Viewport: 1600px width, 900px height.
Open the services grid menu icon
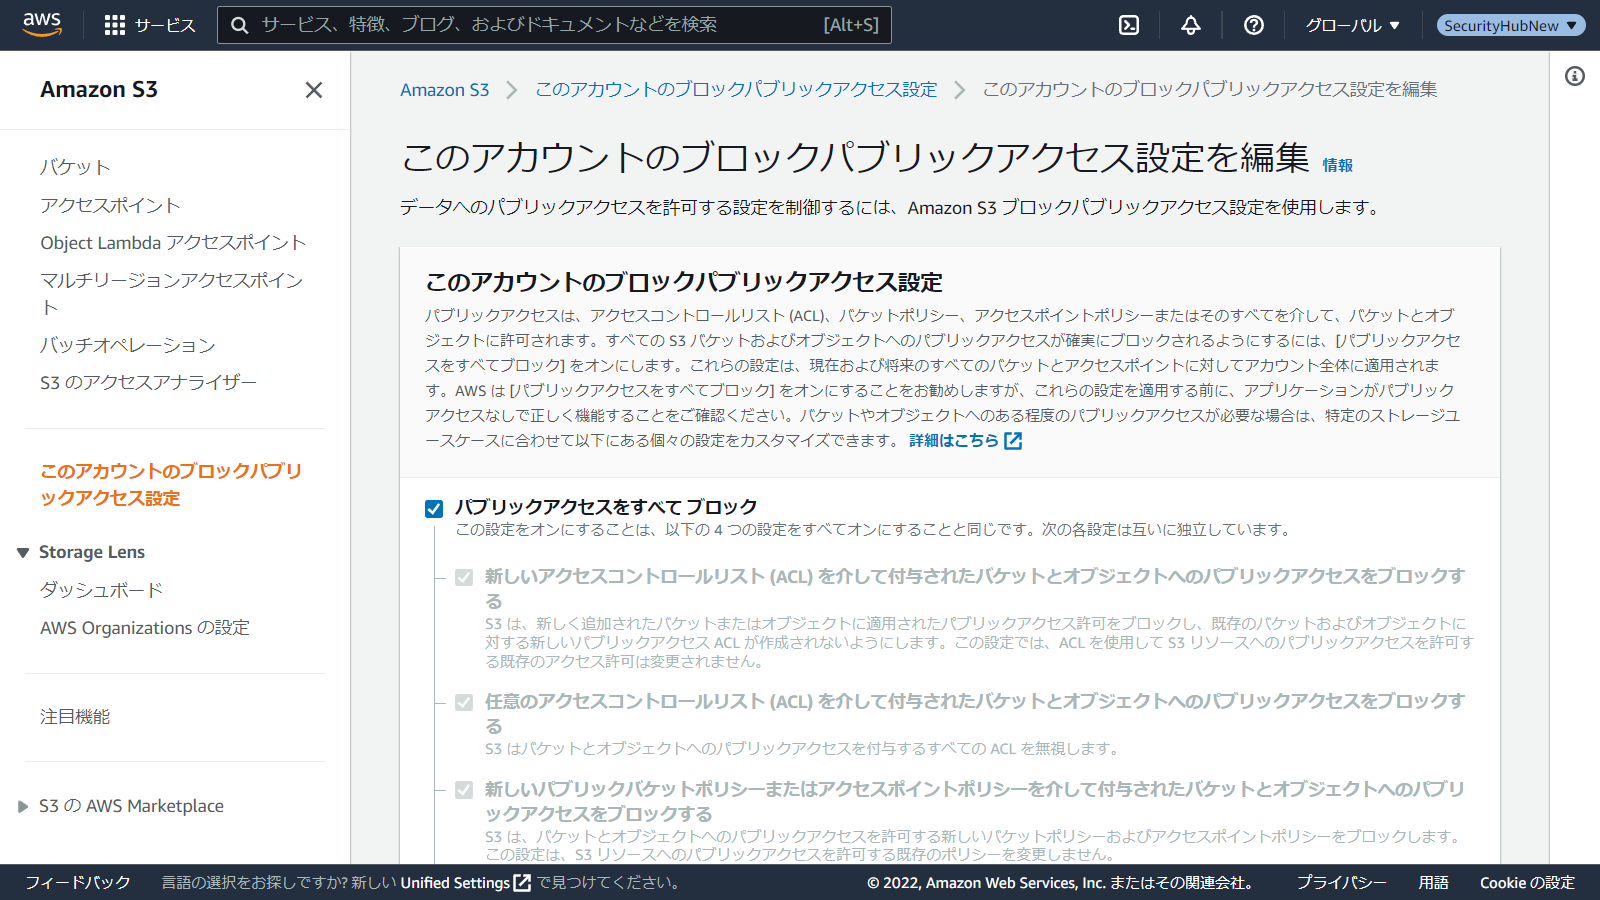[115, 25]
